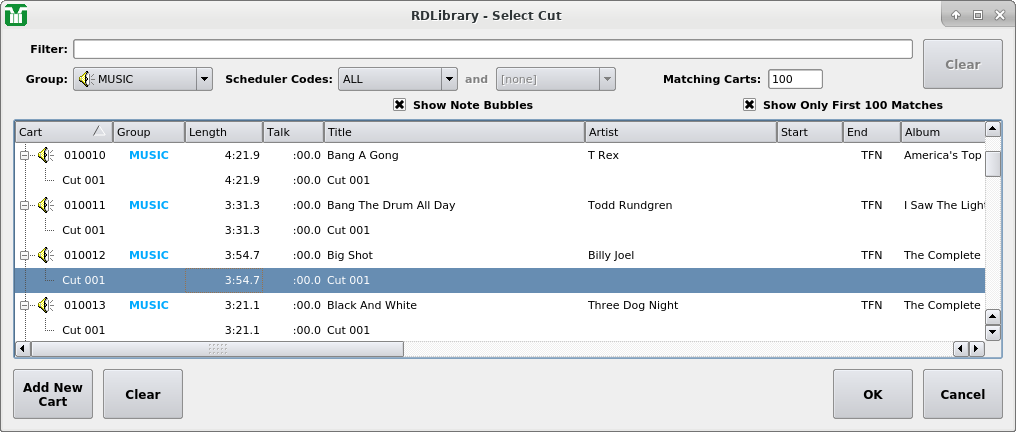
Task: Confirm selection with the OK button
Action: point(872,394)
